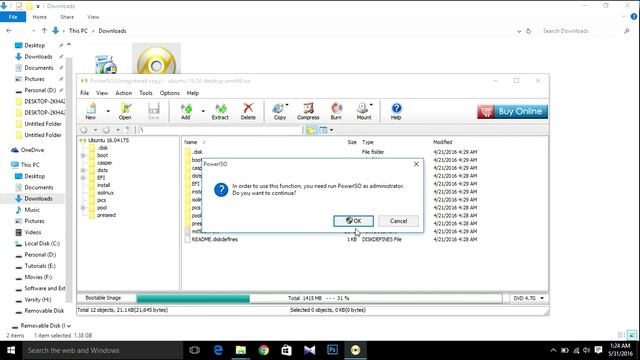
Task: Click the Delete toolbar icon
Action: [x=248, y=111]
